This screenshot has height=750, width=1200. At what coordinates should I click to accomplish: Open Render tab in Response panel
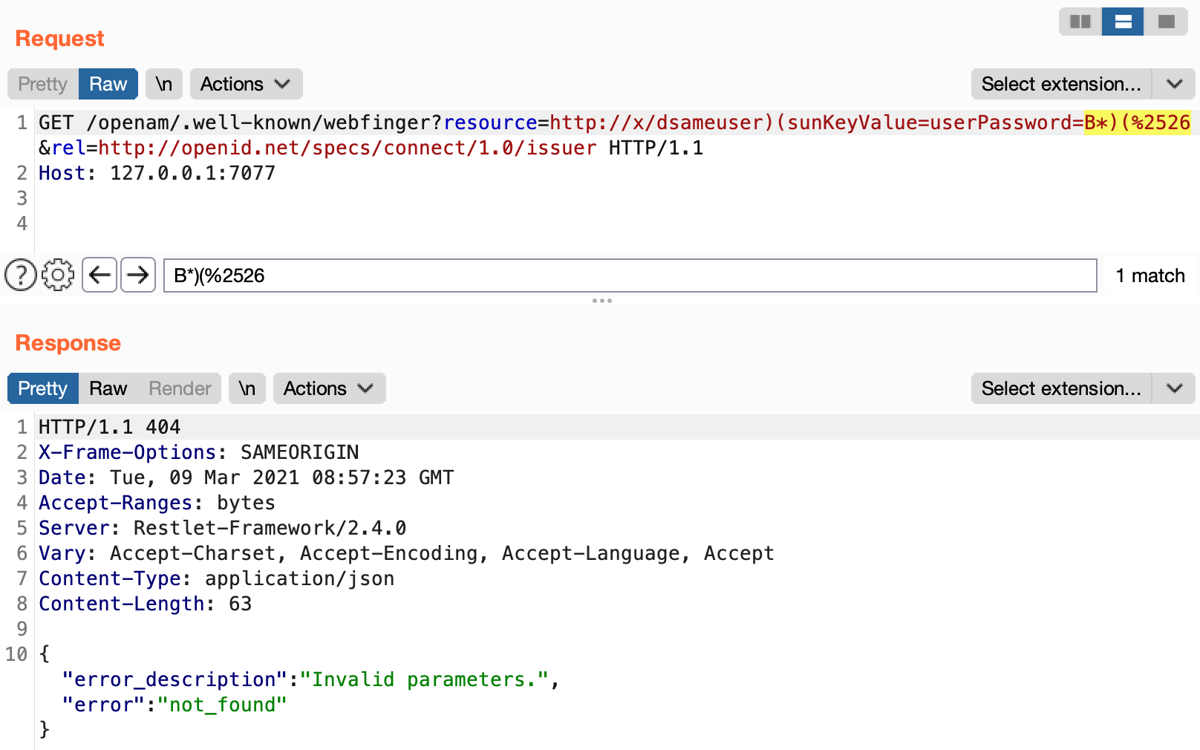tap(180, 388)
